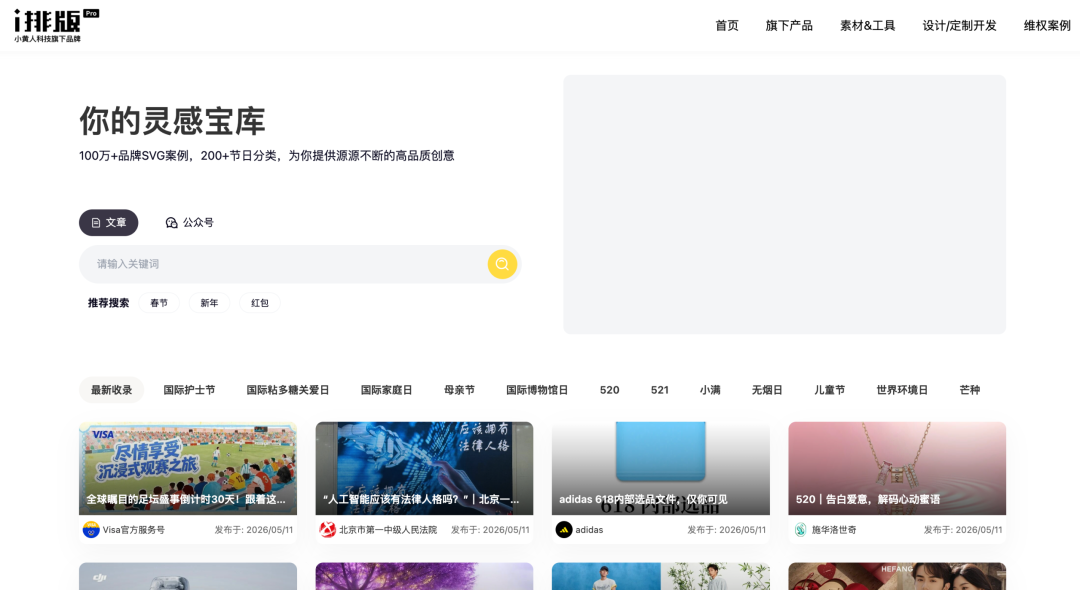Select the 520 category tab
This screenshot has width=1080, height=590.
point(610,390)
